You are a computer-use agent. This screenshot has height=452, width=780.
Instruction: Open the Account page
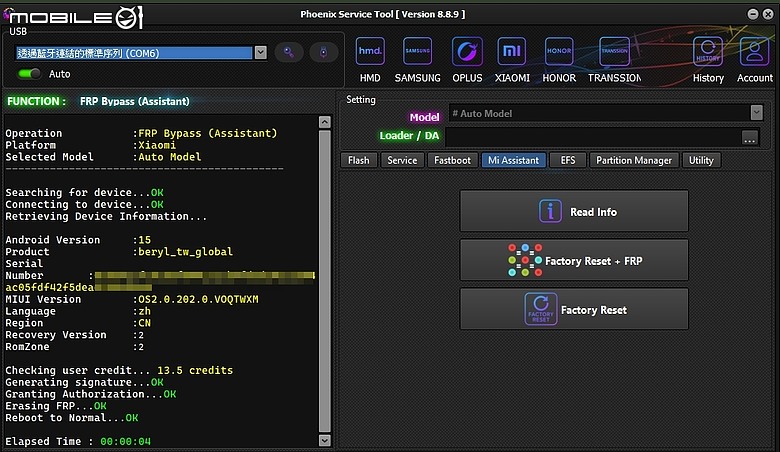coord(755,60)
